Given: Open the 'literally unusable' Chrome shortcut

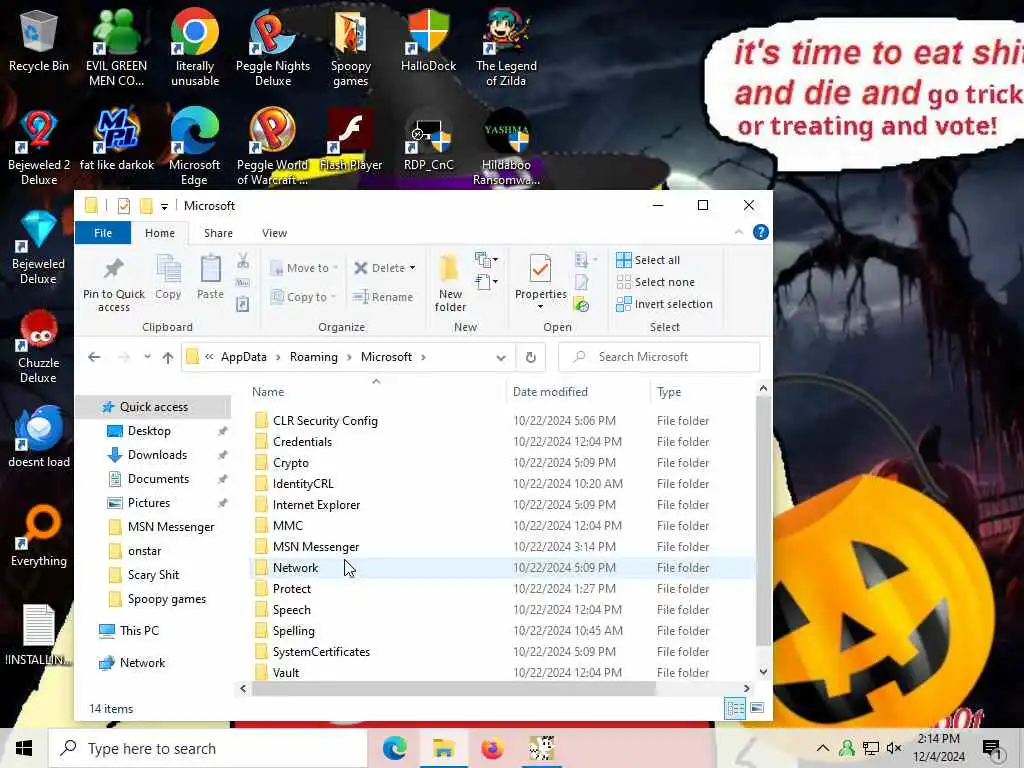Looking at the screenshot, I should (195, 48).
